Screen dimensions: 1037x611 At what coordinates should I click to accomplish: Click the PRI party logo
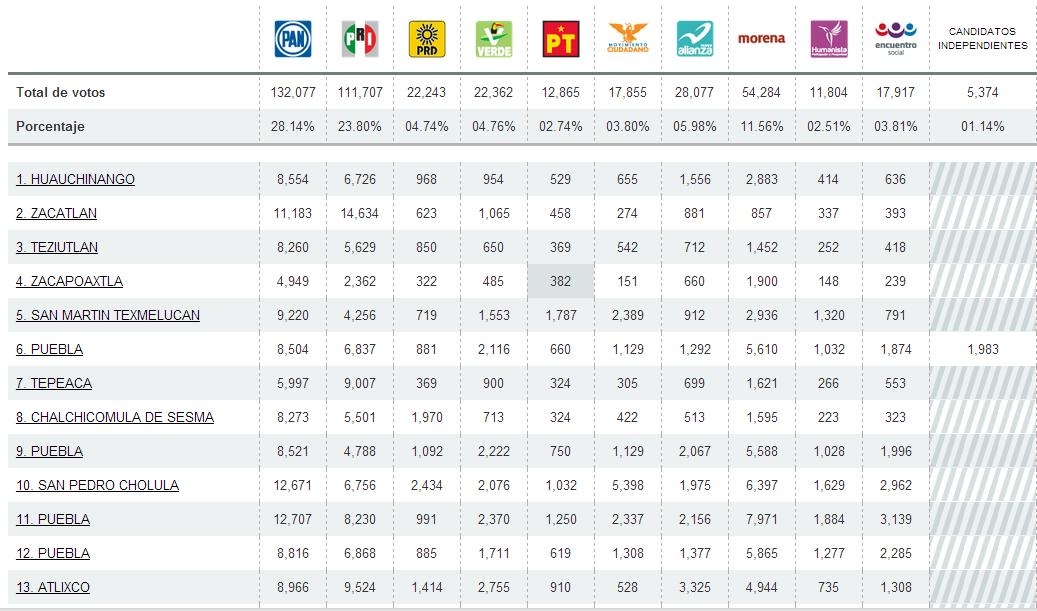pos(360,39)
